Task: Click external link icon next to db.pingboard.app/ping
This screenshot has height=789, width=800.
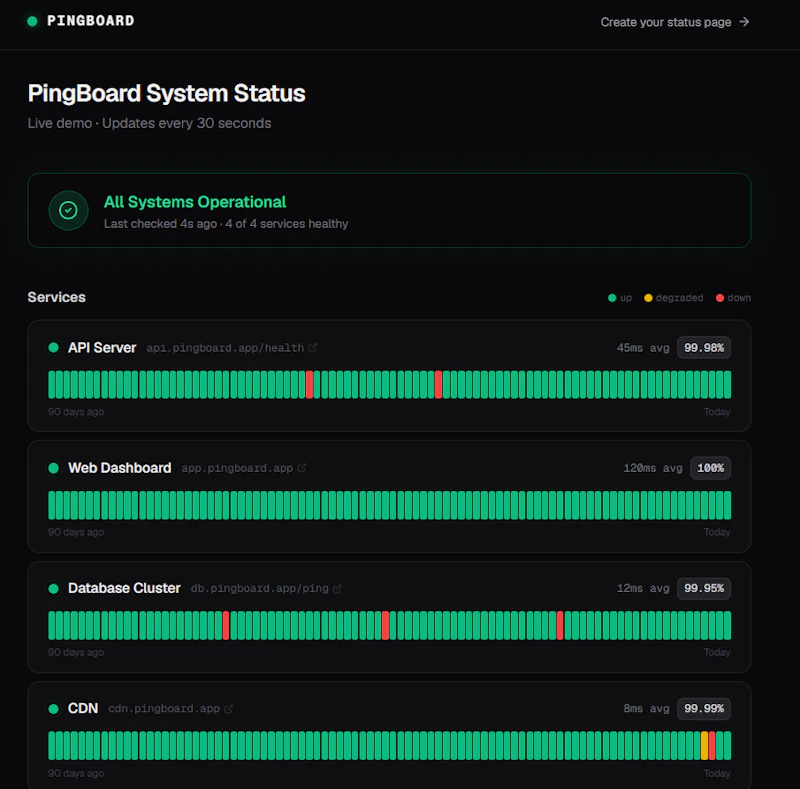Action: click(337, 589)
